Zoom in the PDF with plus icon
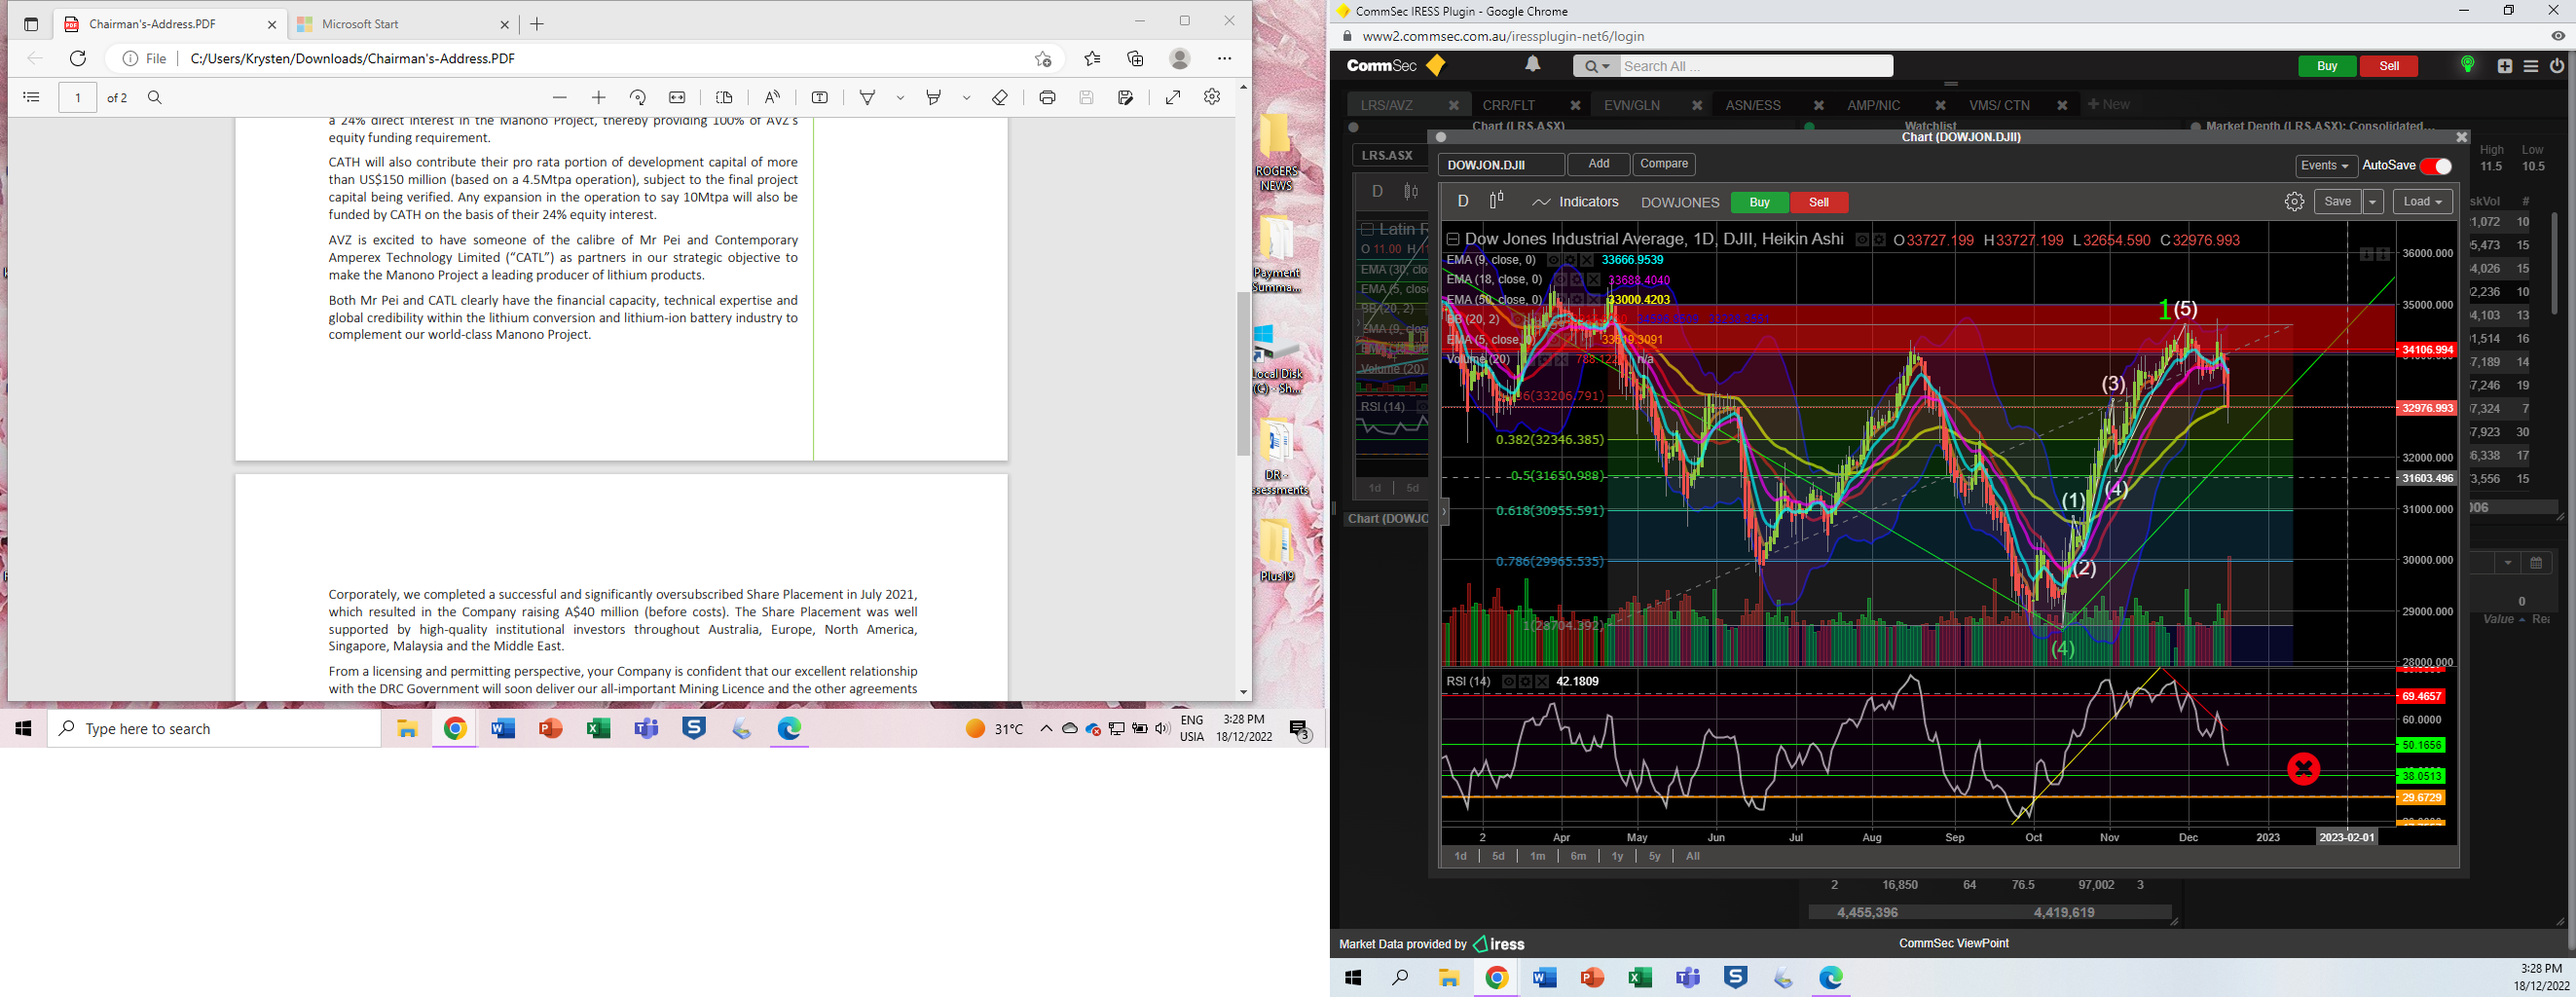 click(599, 97)
